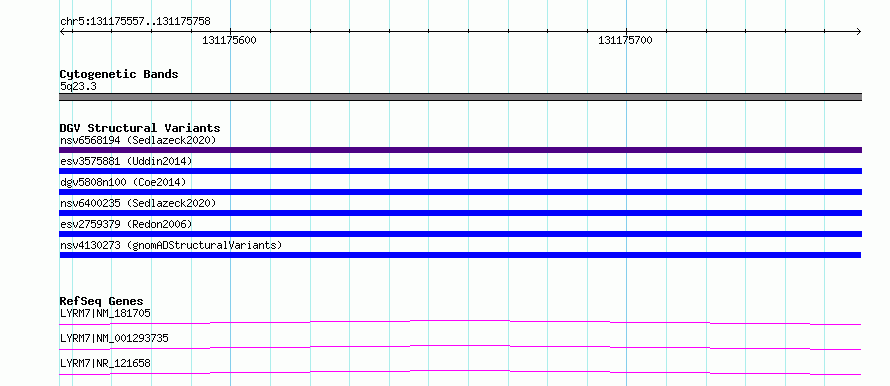This screenshot has height=386, width=890.
Task: Select the blue bar under dgv5808n100
Action: (x=461, y=192)
